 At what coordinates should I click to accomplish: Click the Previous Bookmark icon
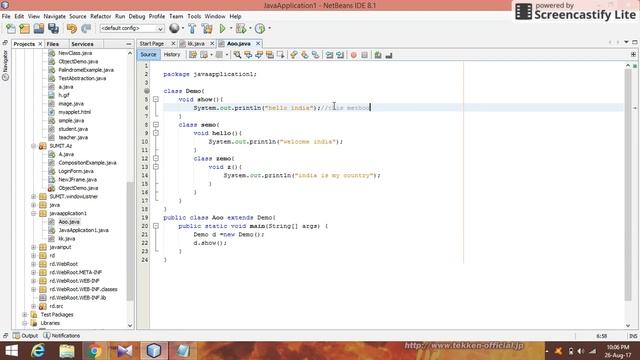point(293,55)
